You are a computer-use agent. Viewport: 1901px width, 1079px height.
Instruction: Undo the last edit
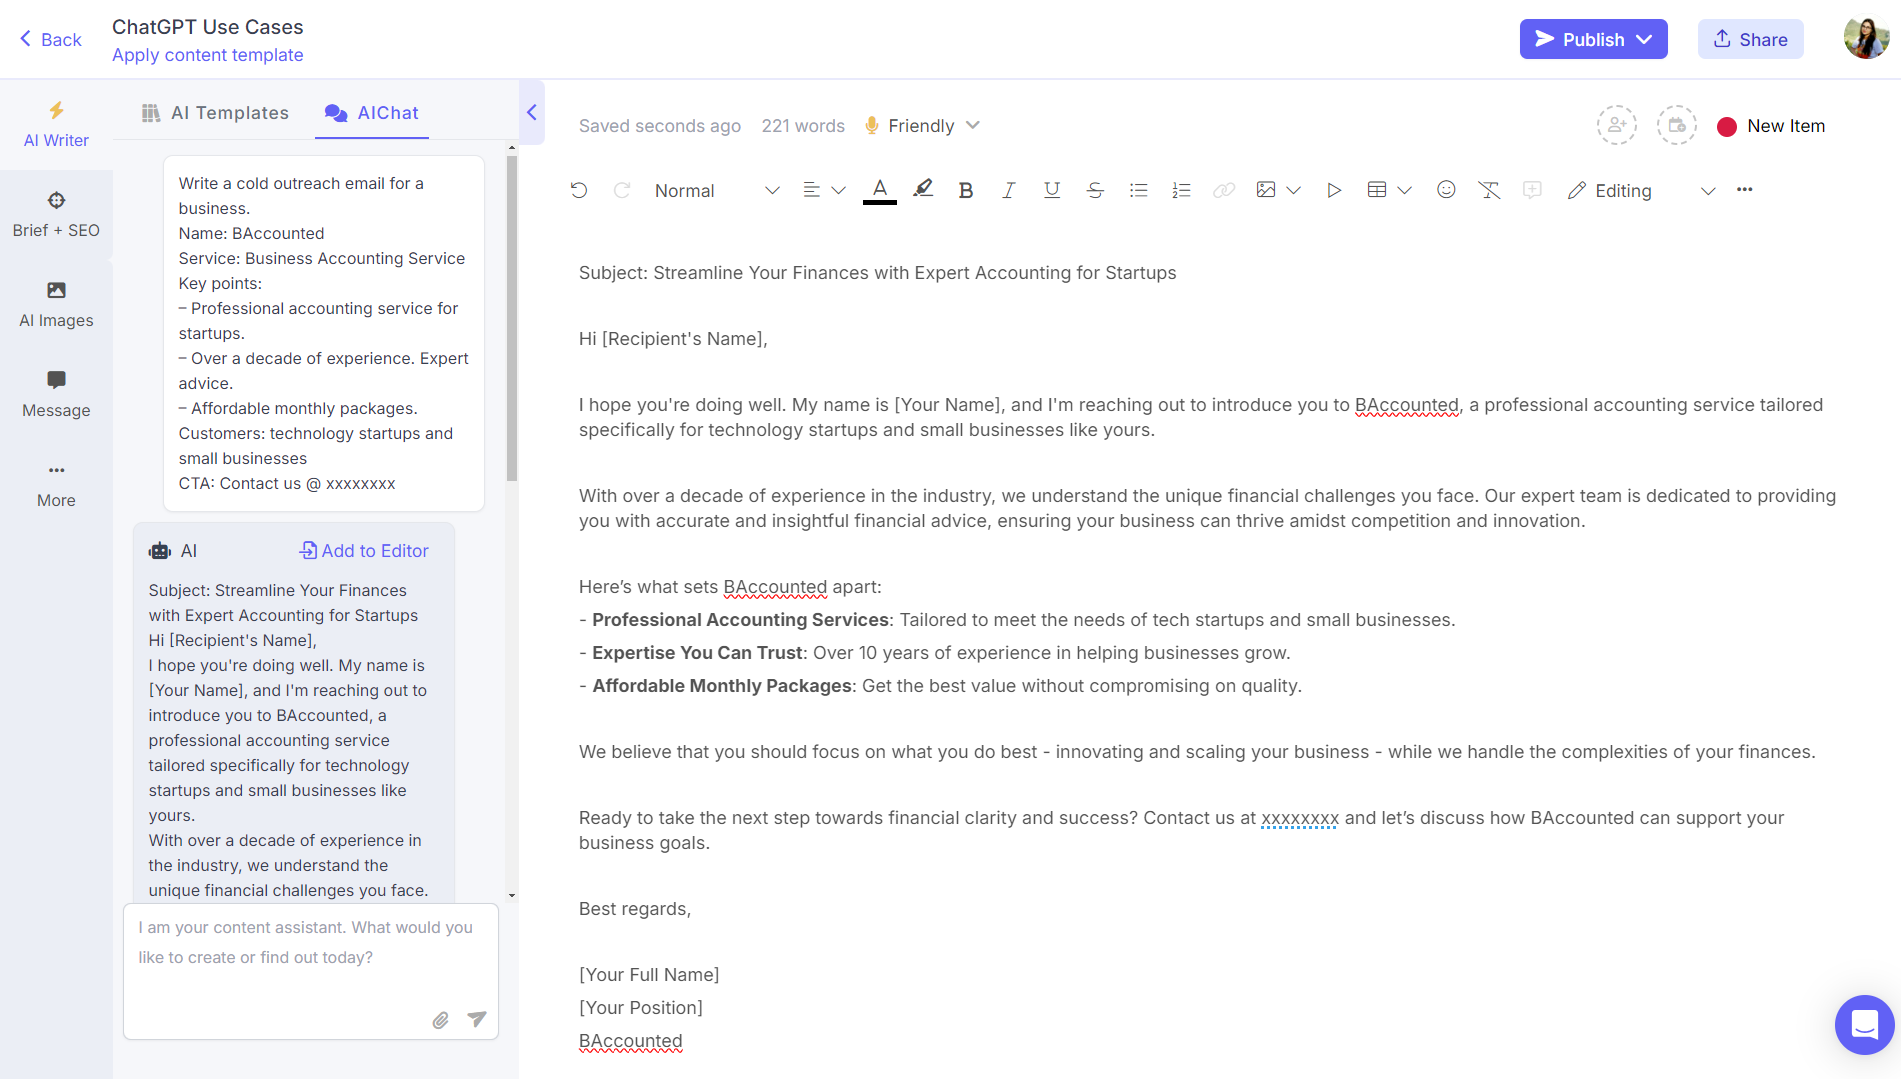click(580, 190)
